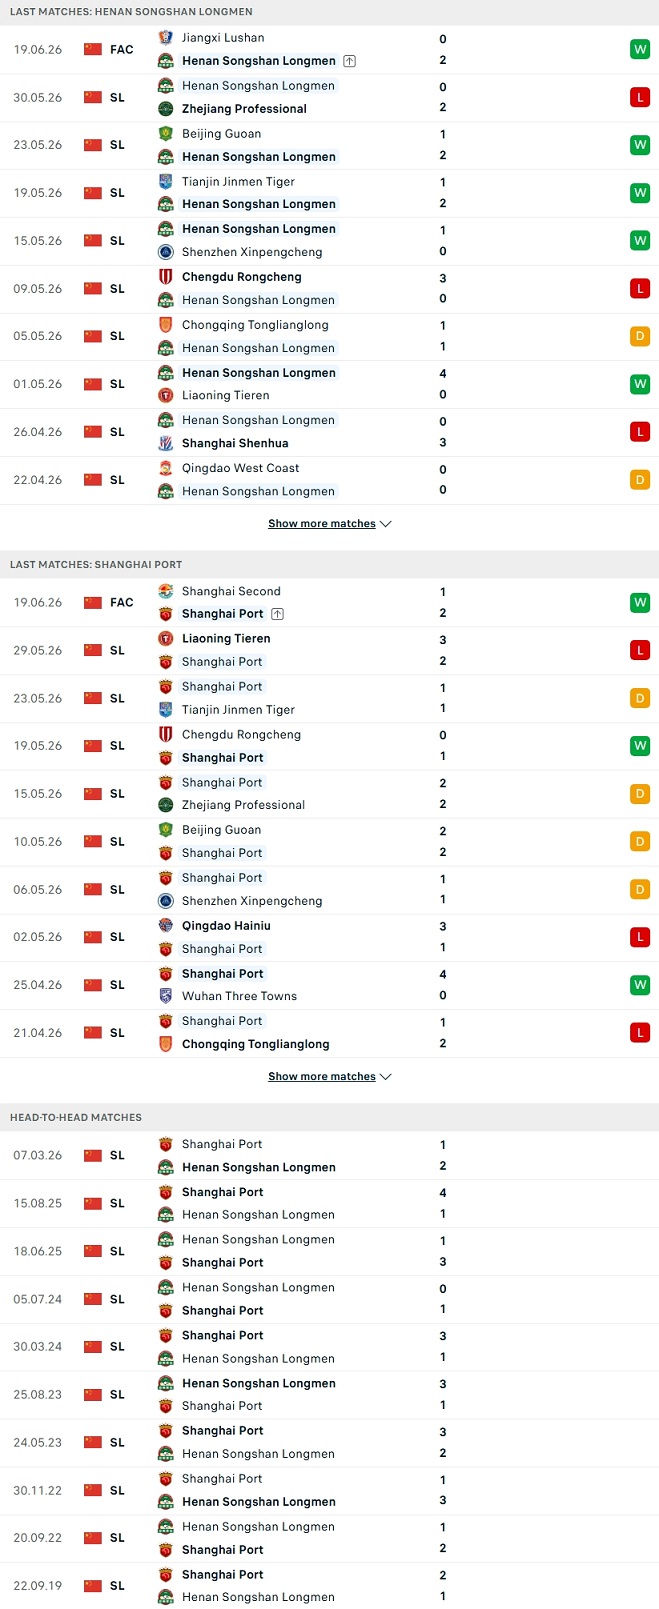Click Jiangxi Lushan team logo icon
659x1609 pixels.
166,38
